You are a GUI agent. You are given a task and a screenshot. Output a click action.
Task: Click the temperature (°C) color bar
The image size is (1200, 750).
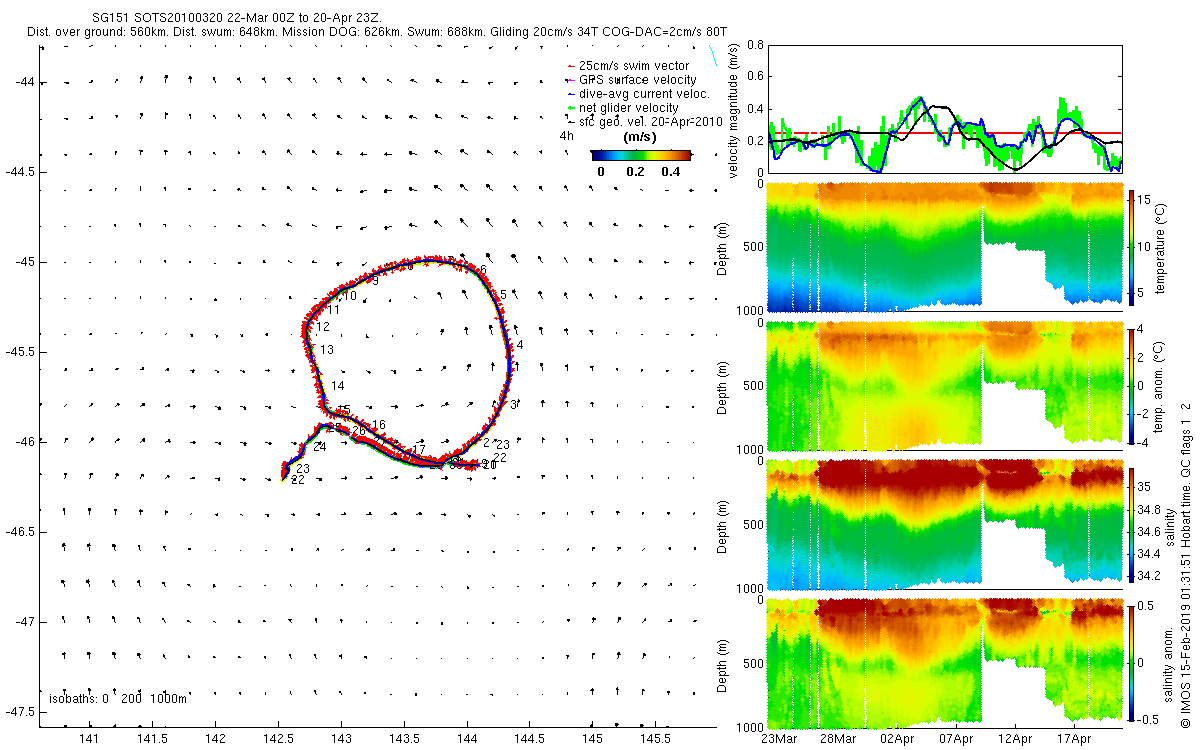pyautogui.click(x=1132, y=247)
